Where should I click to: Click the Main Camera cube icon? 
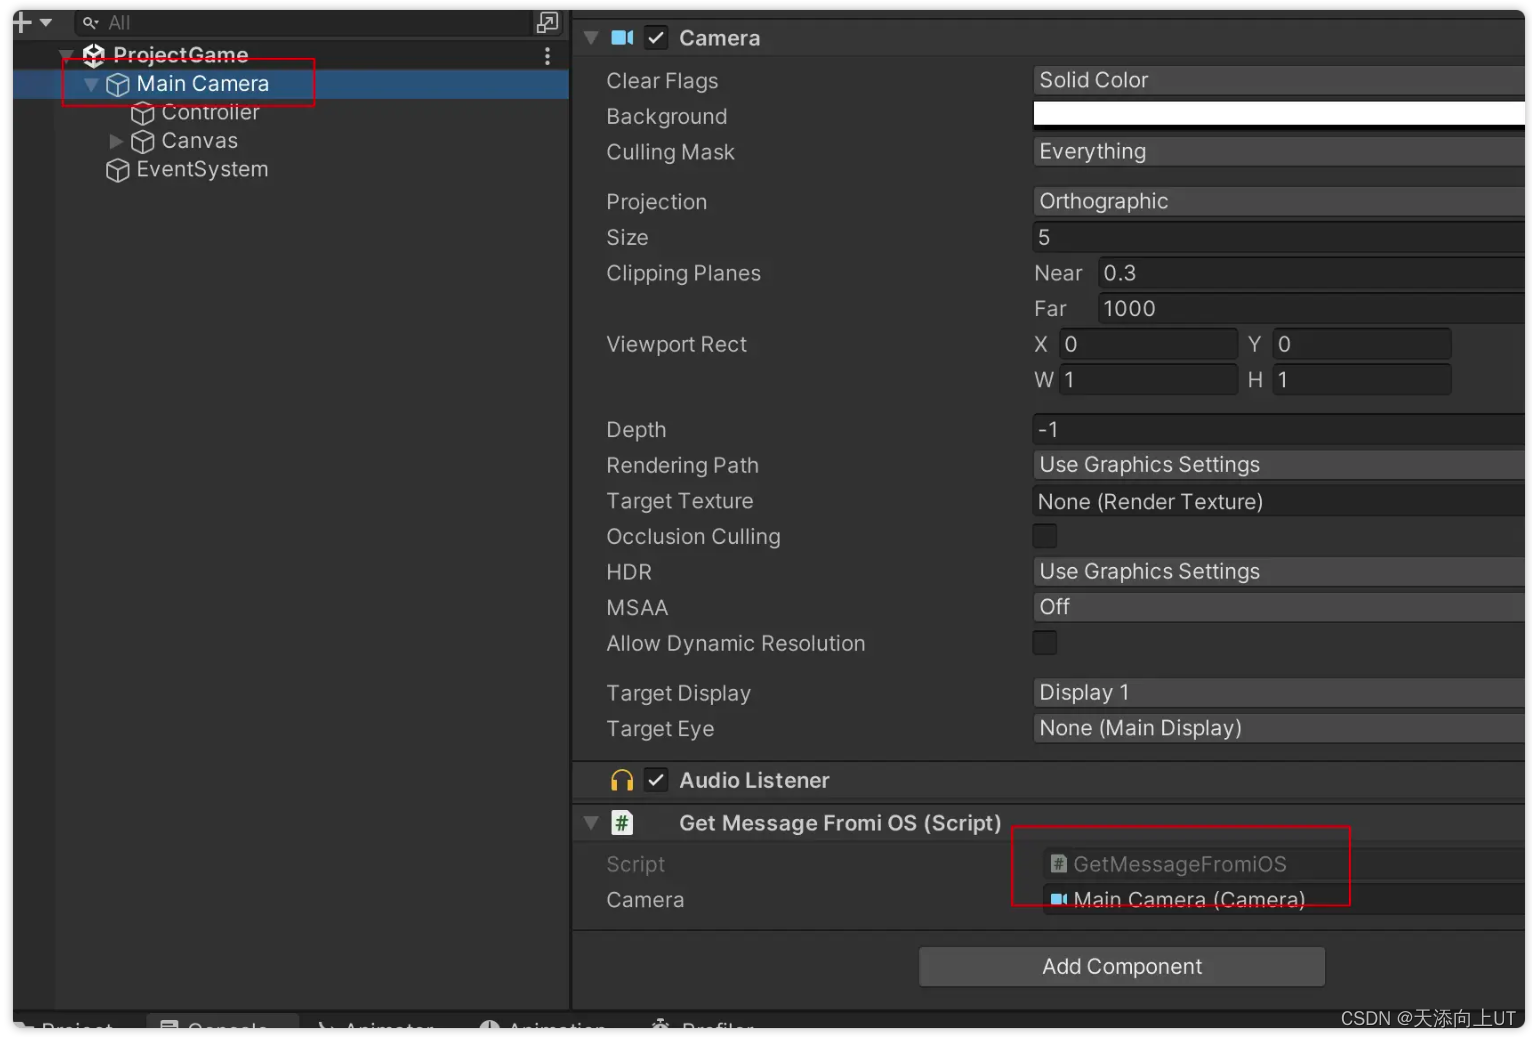click(118, 85)
